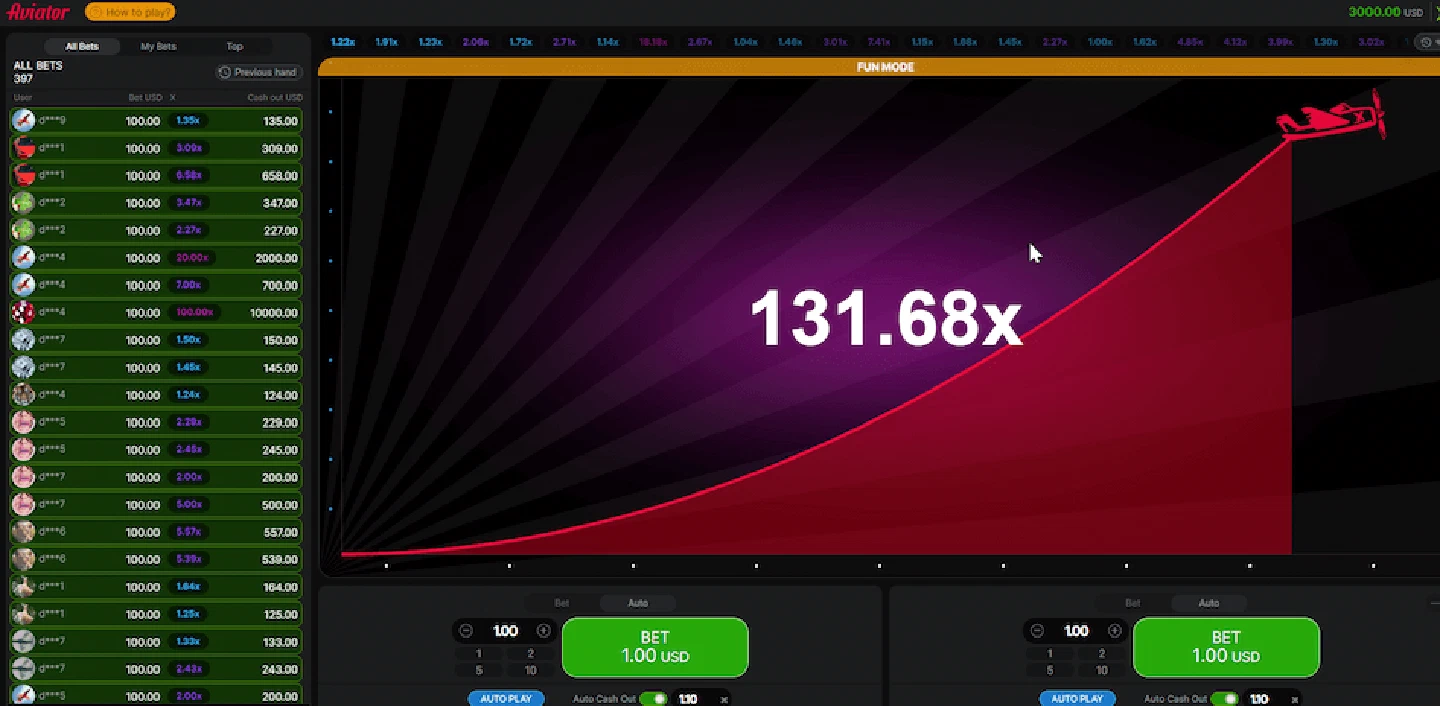This screenshot has height=706, width=1440.
Task: Click the Aviator logo
Action: click(x=38, y=12)
